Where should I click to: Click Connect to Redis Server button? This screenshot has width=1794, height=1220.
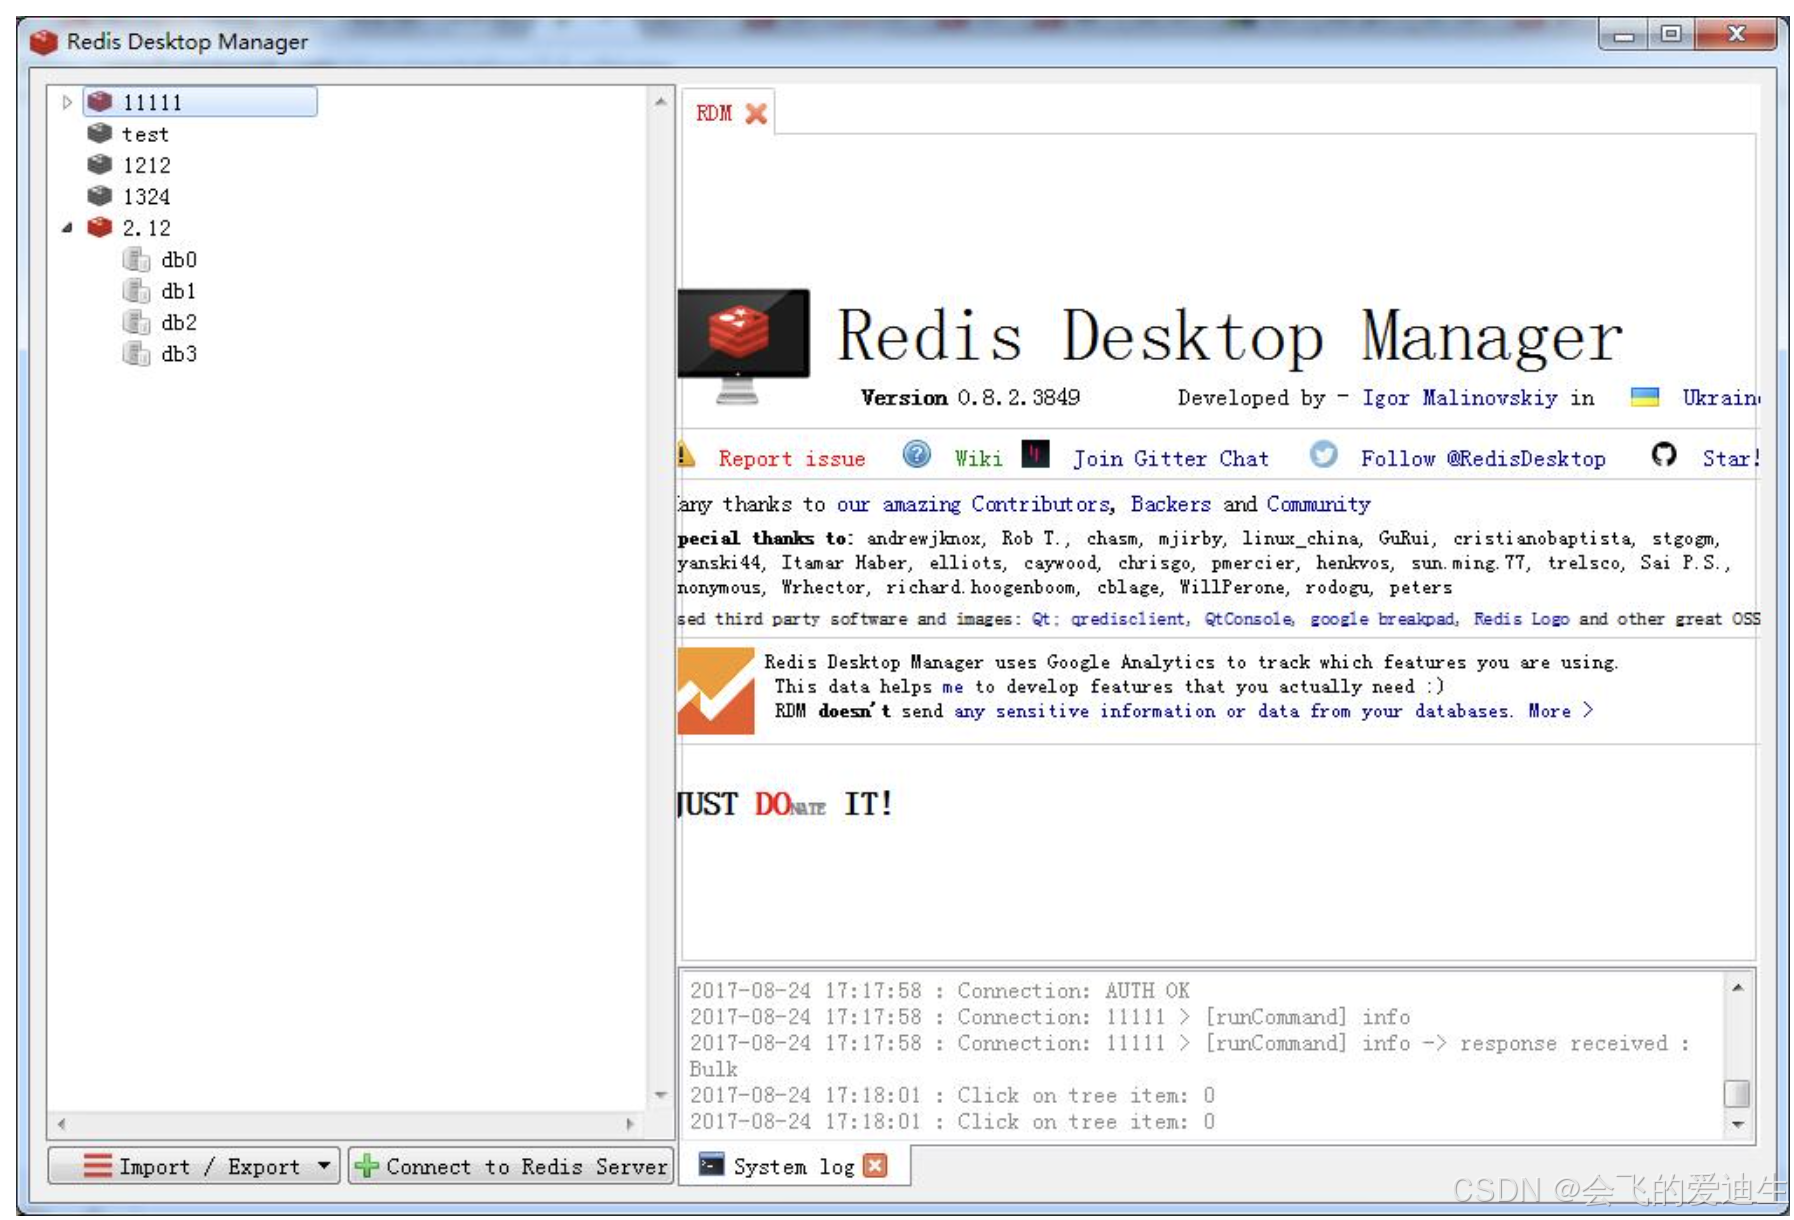pyautogui.click(x=511, y=1166)
